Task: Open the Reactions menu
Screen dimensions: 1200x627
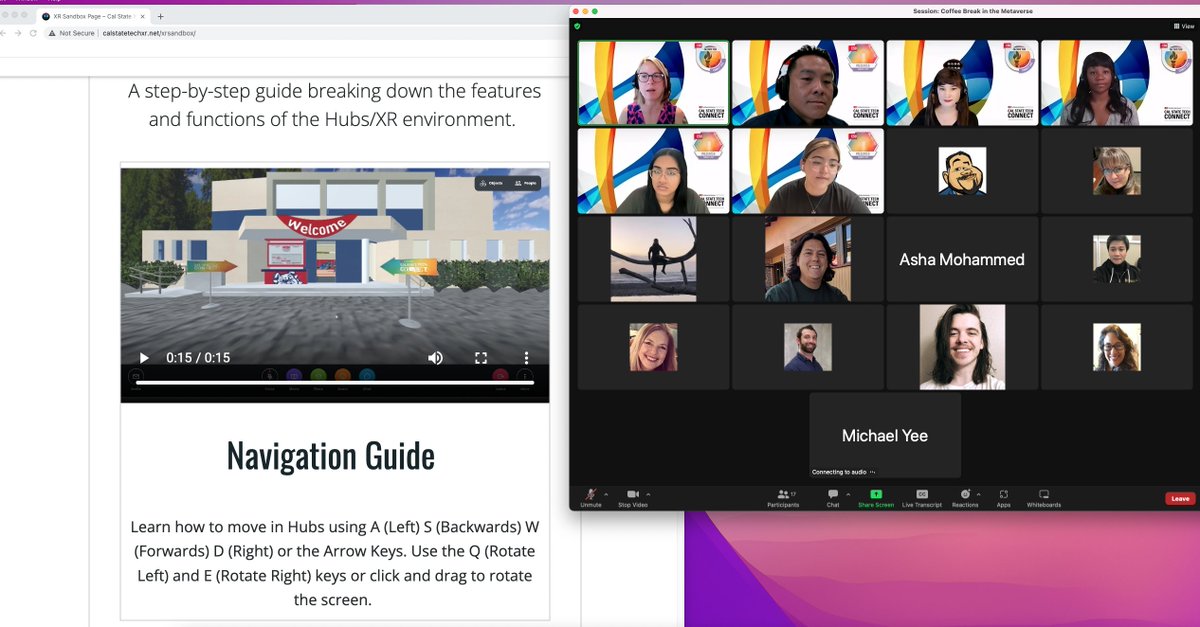Action: click(965, 497)
